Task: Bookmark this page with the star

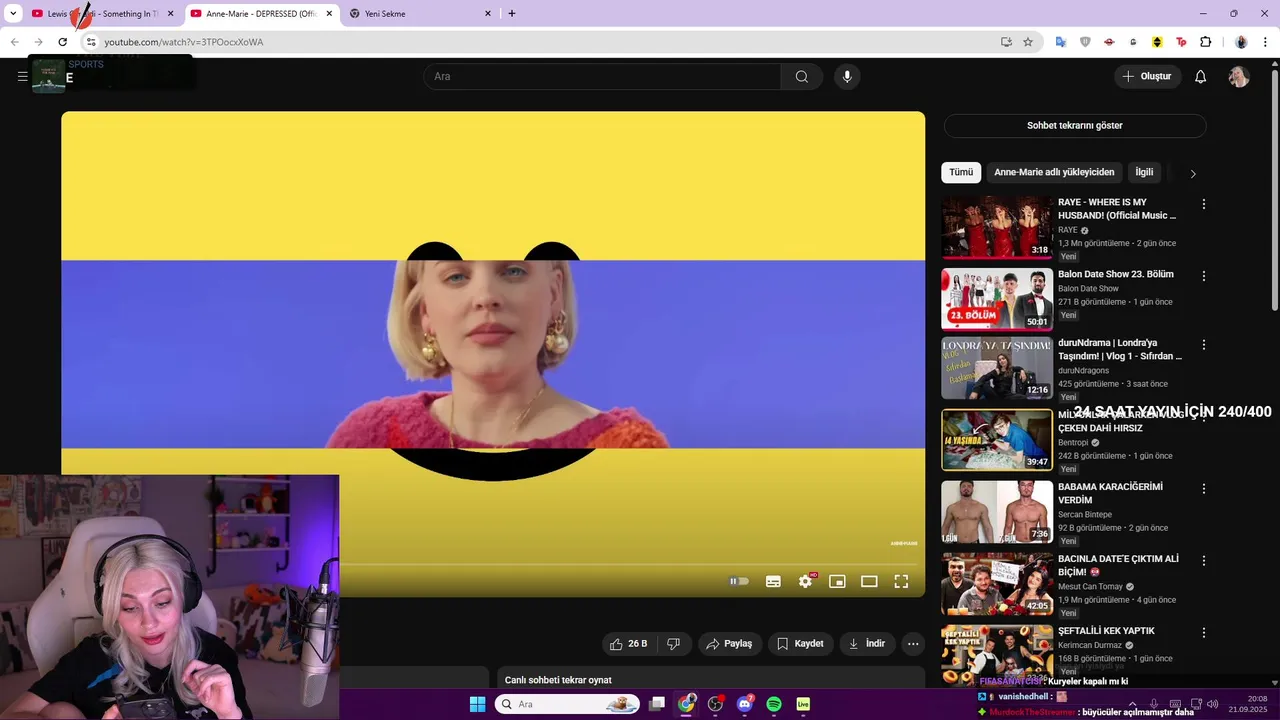Action: 1028,42
